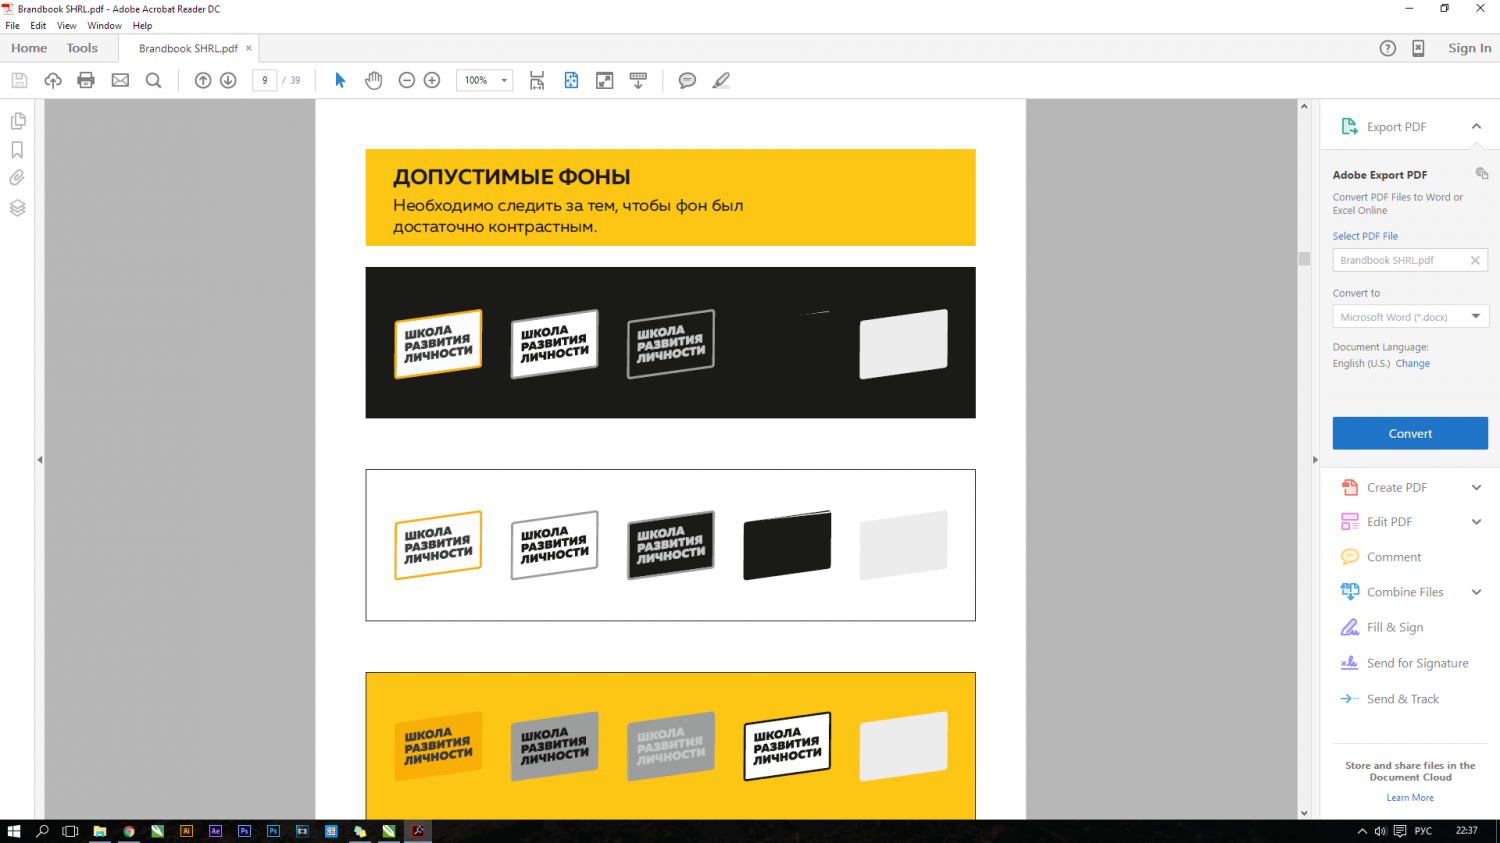The image size is (1500, 843).
Task: Click the Save file icon in toolbar
Action: (19, 80)
